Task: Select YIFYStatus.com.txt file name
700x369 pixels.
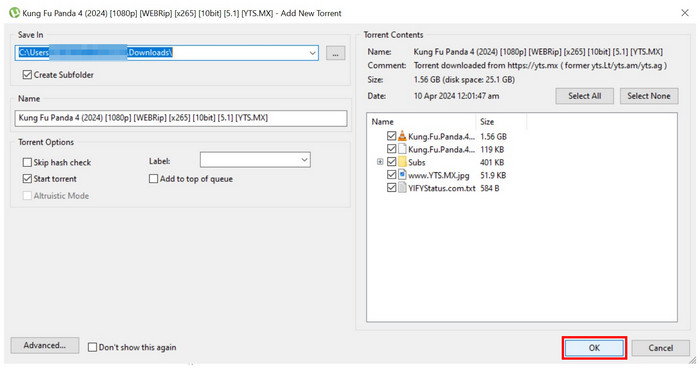Action: tap(442, 188)
